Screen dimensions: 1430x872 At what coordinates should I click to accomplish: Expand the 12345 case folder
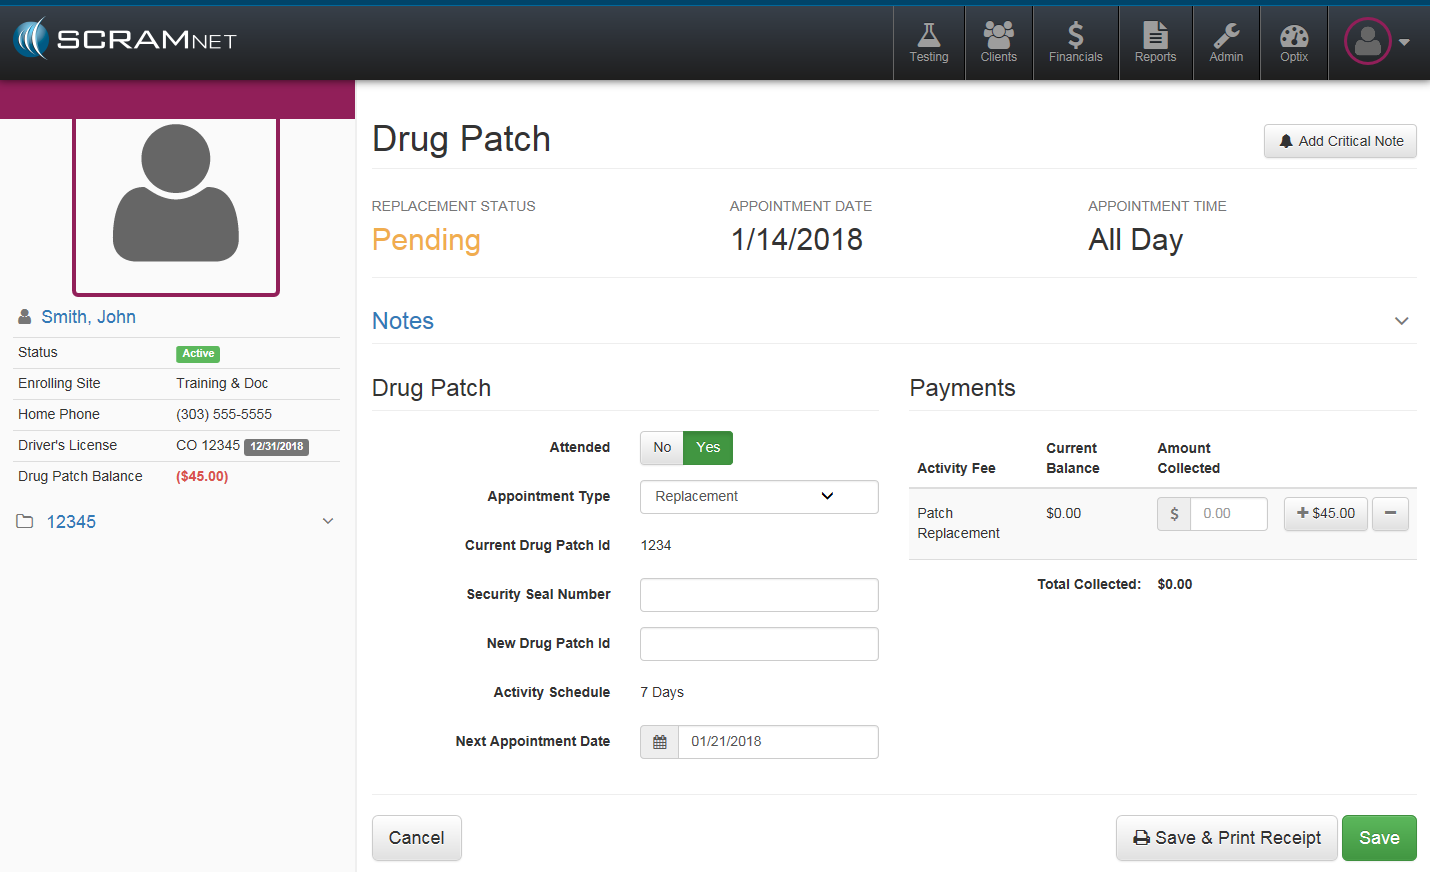pyautogui.click(x=327, y=522)
